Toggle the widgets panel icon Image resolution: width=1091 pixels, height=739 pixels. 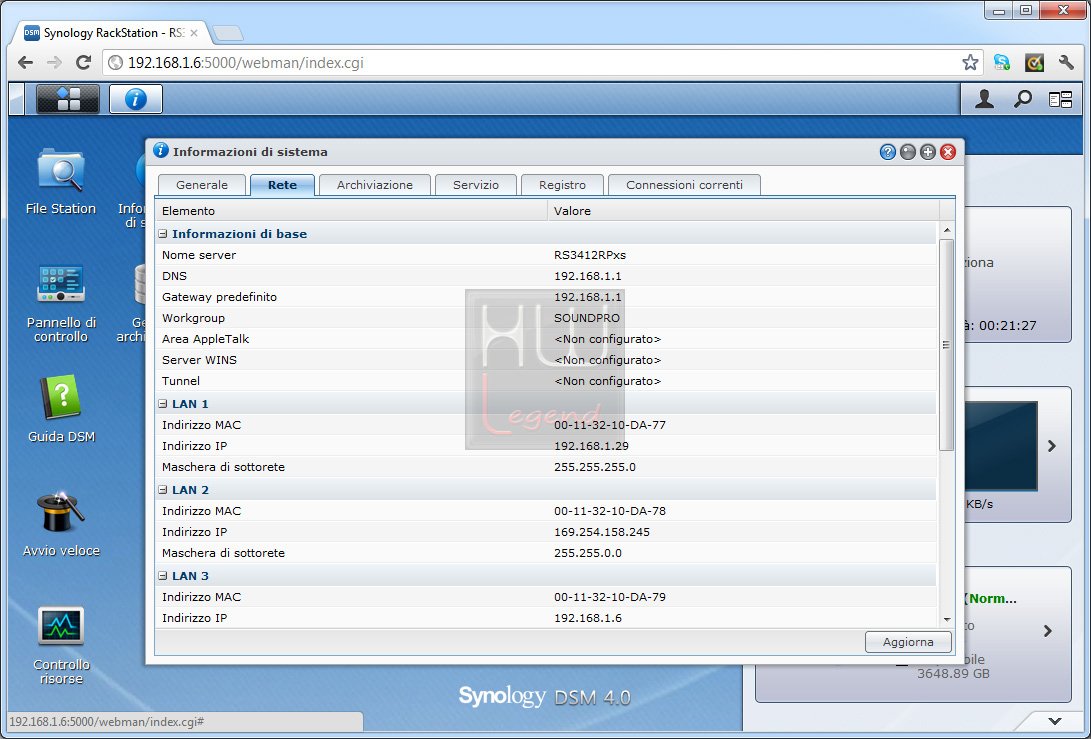[x=1060, y=100]
